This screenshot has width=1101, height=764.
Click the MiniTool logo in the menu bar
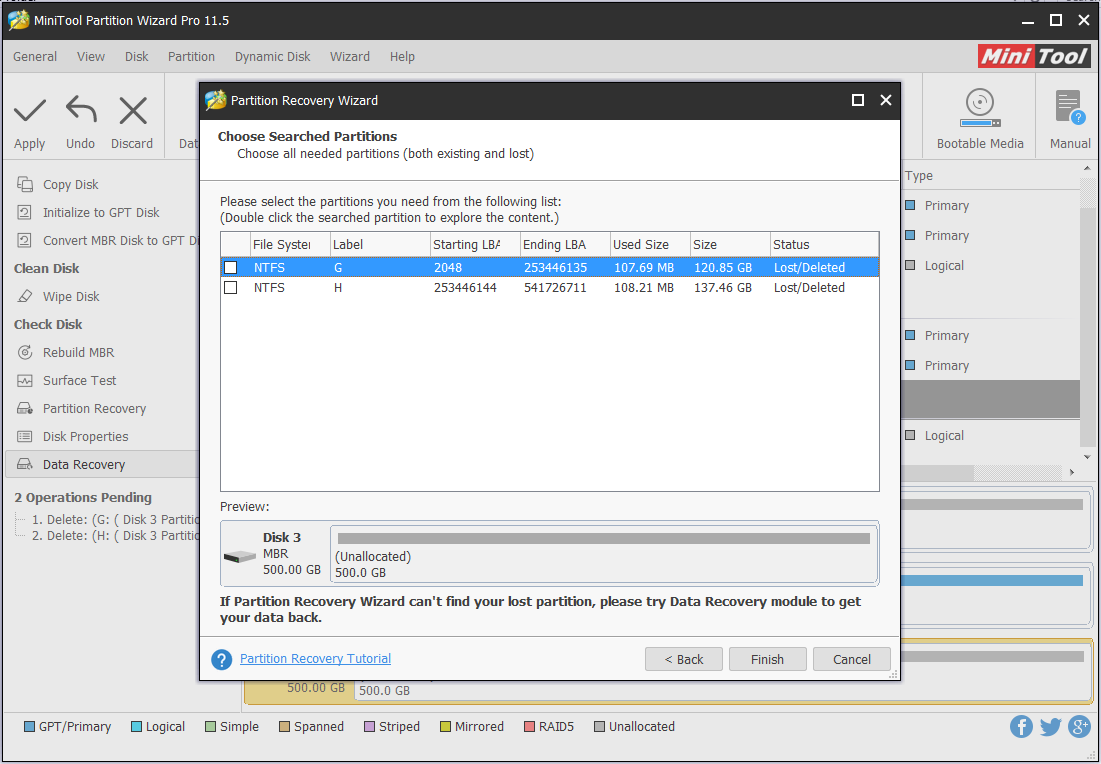1034,56
